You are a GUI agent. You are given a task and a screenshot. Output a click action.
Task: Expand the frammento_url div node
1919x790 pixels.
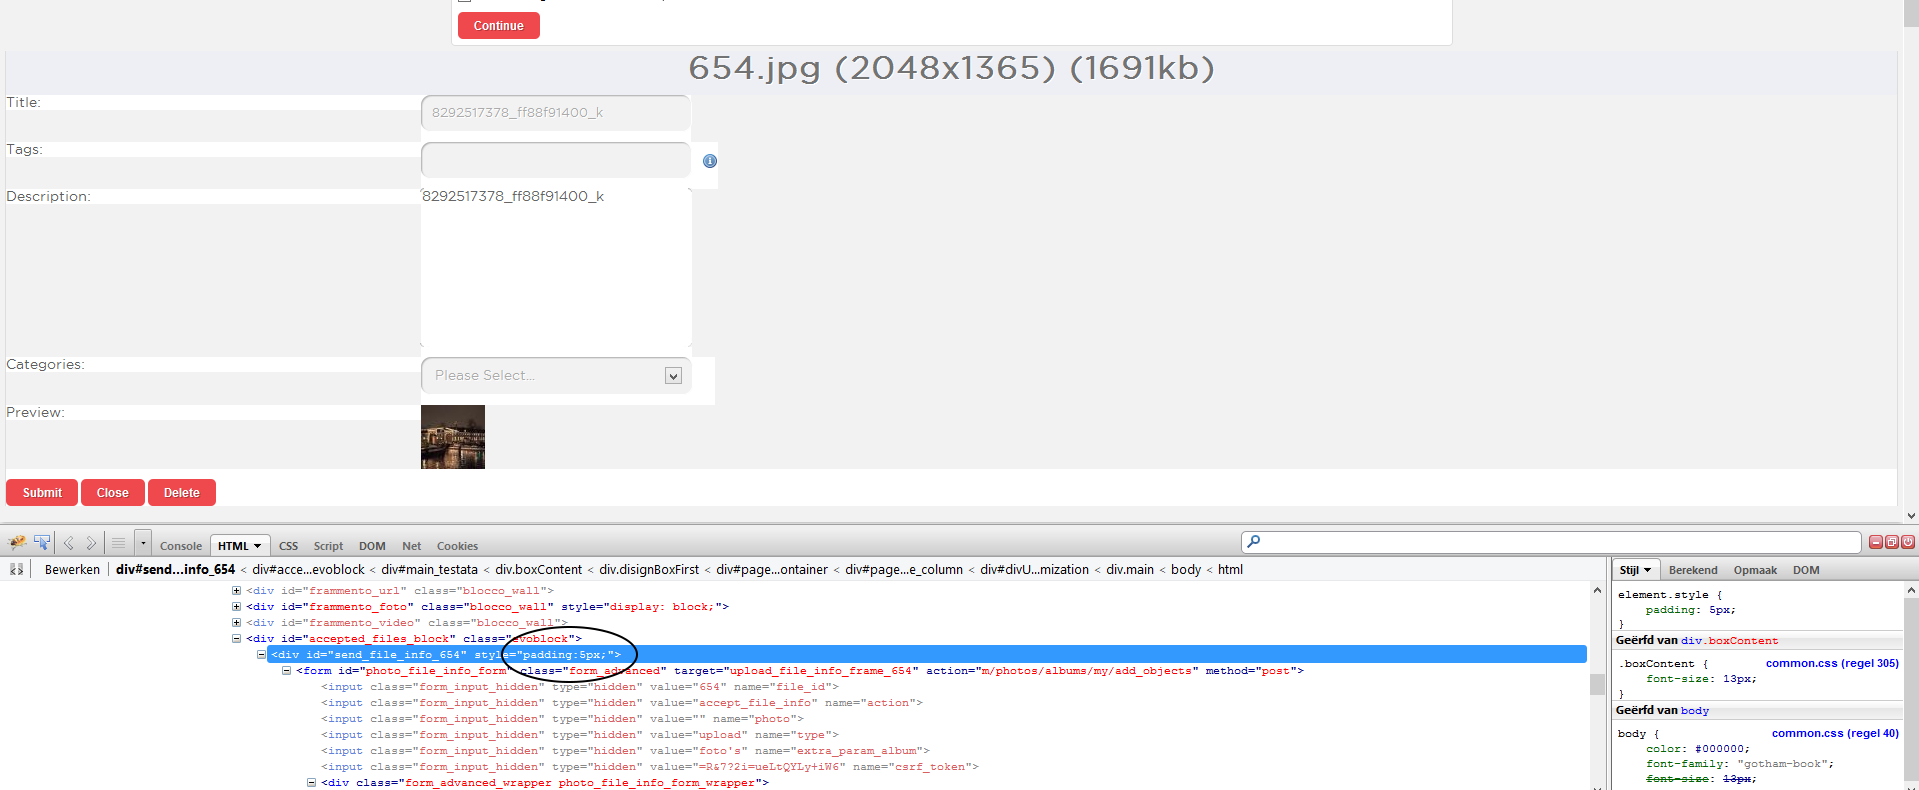coord(237,591)
